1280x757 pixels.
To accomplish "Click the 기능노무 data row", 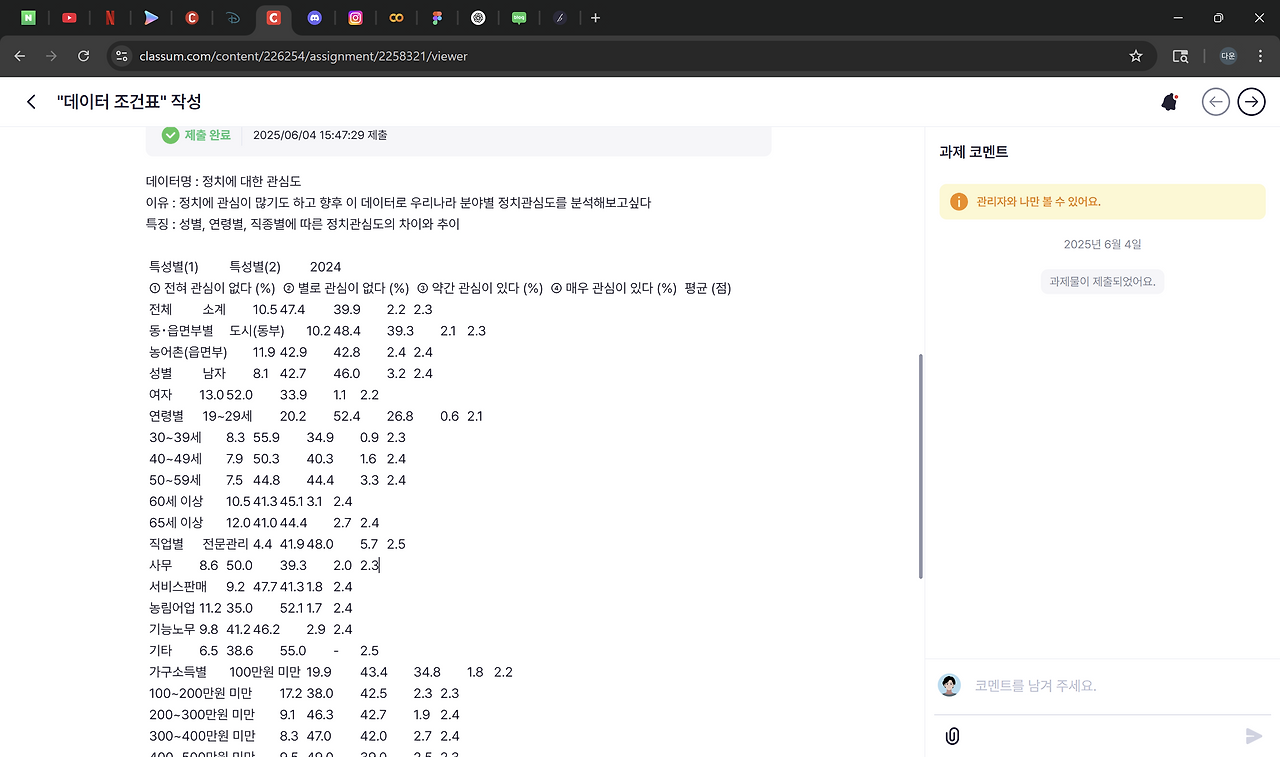I will (251, 629).
